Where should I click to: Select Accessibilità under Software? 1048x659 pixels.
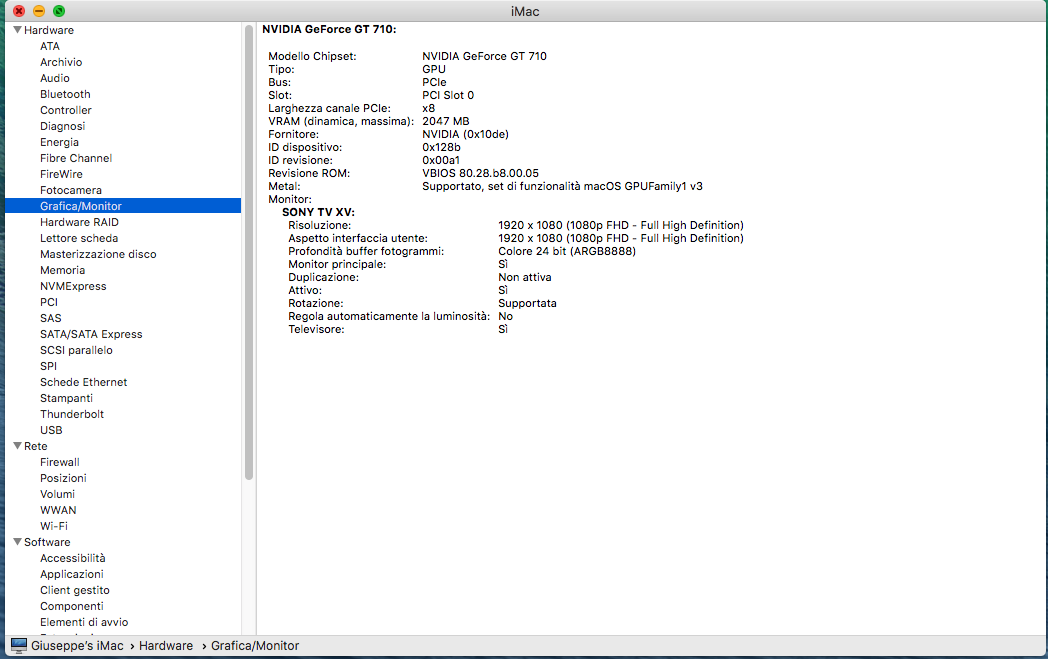point(72,558)
